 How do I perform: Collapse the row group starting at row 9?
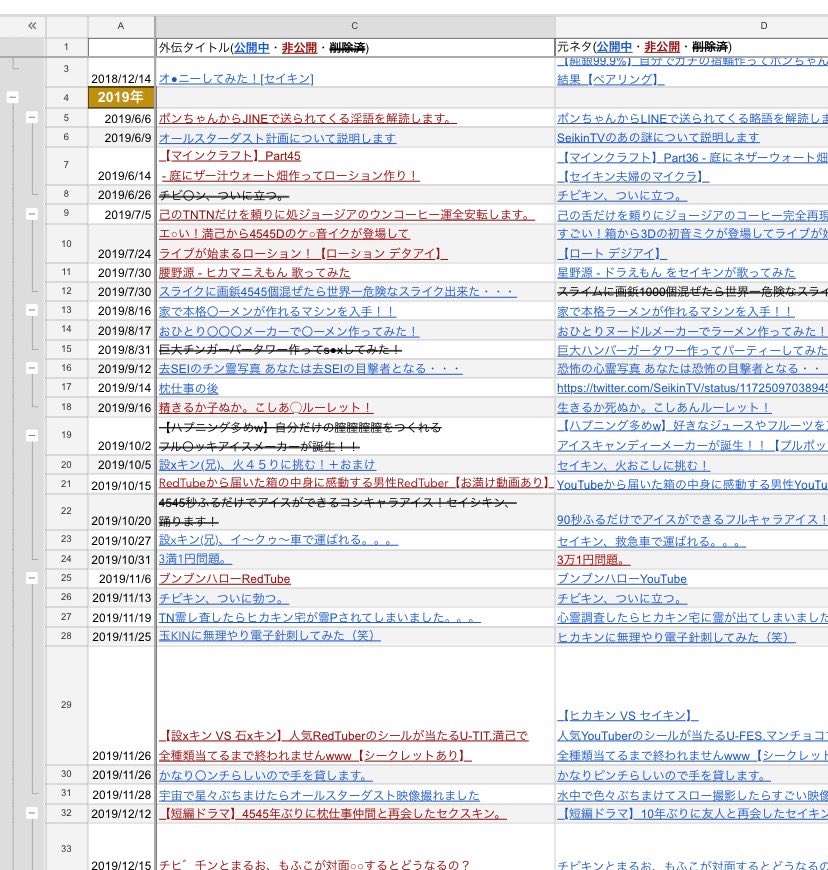coord(32,214)
